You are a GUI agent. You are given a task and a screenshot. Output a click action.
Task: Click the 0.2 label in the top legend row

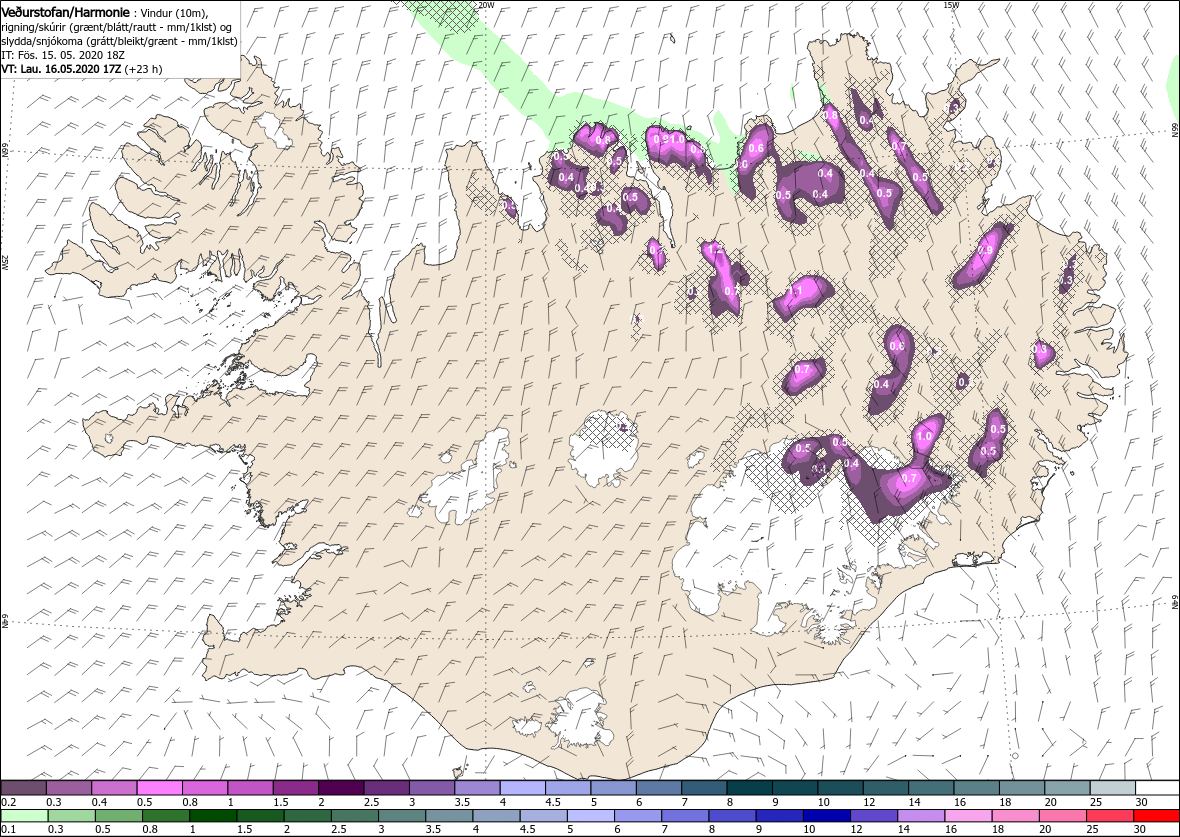[10, 802]
